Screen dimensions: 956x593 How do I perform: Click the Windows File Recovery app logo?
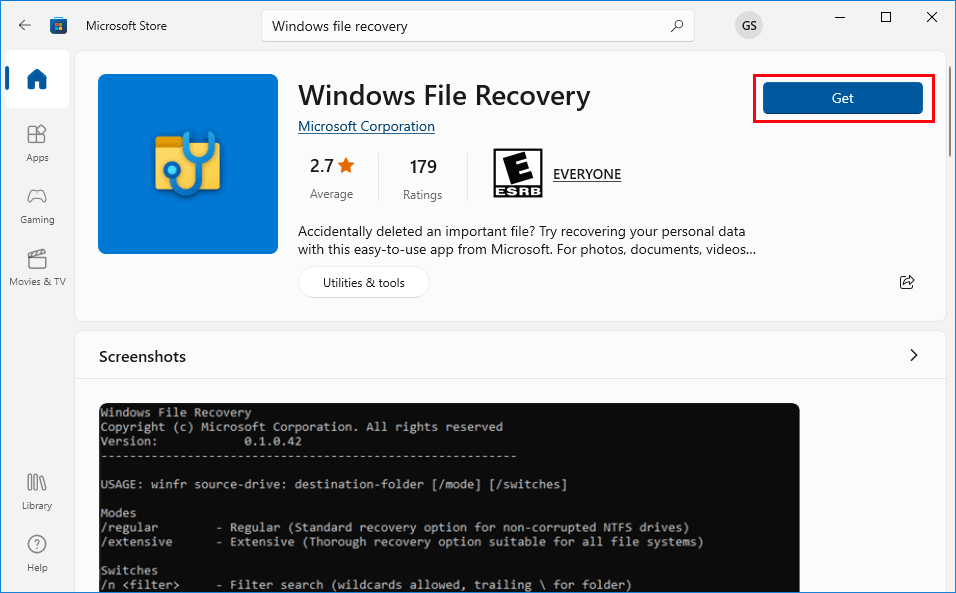coord(188,164)
